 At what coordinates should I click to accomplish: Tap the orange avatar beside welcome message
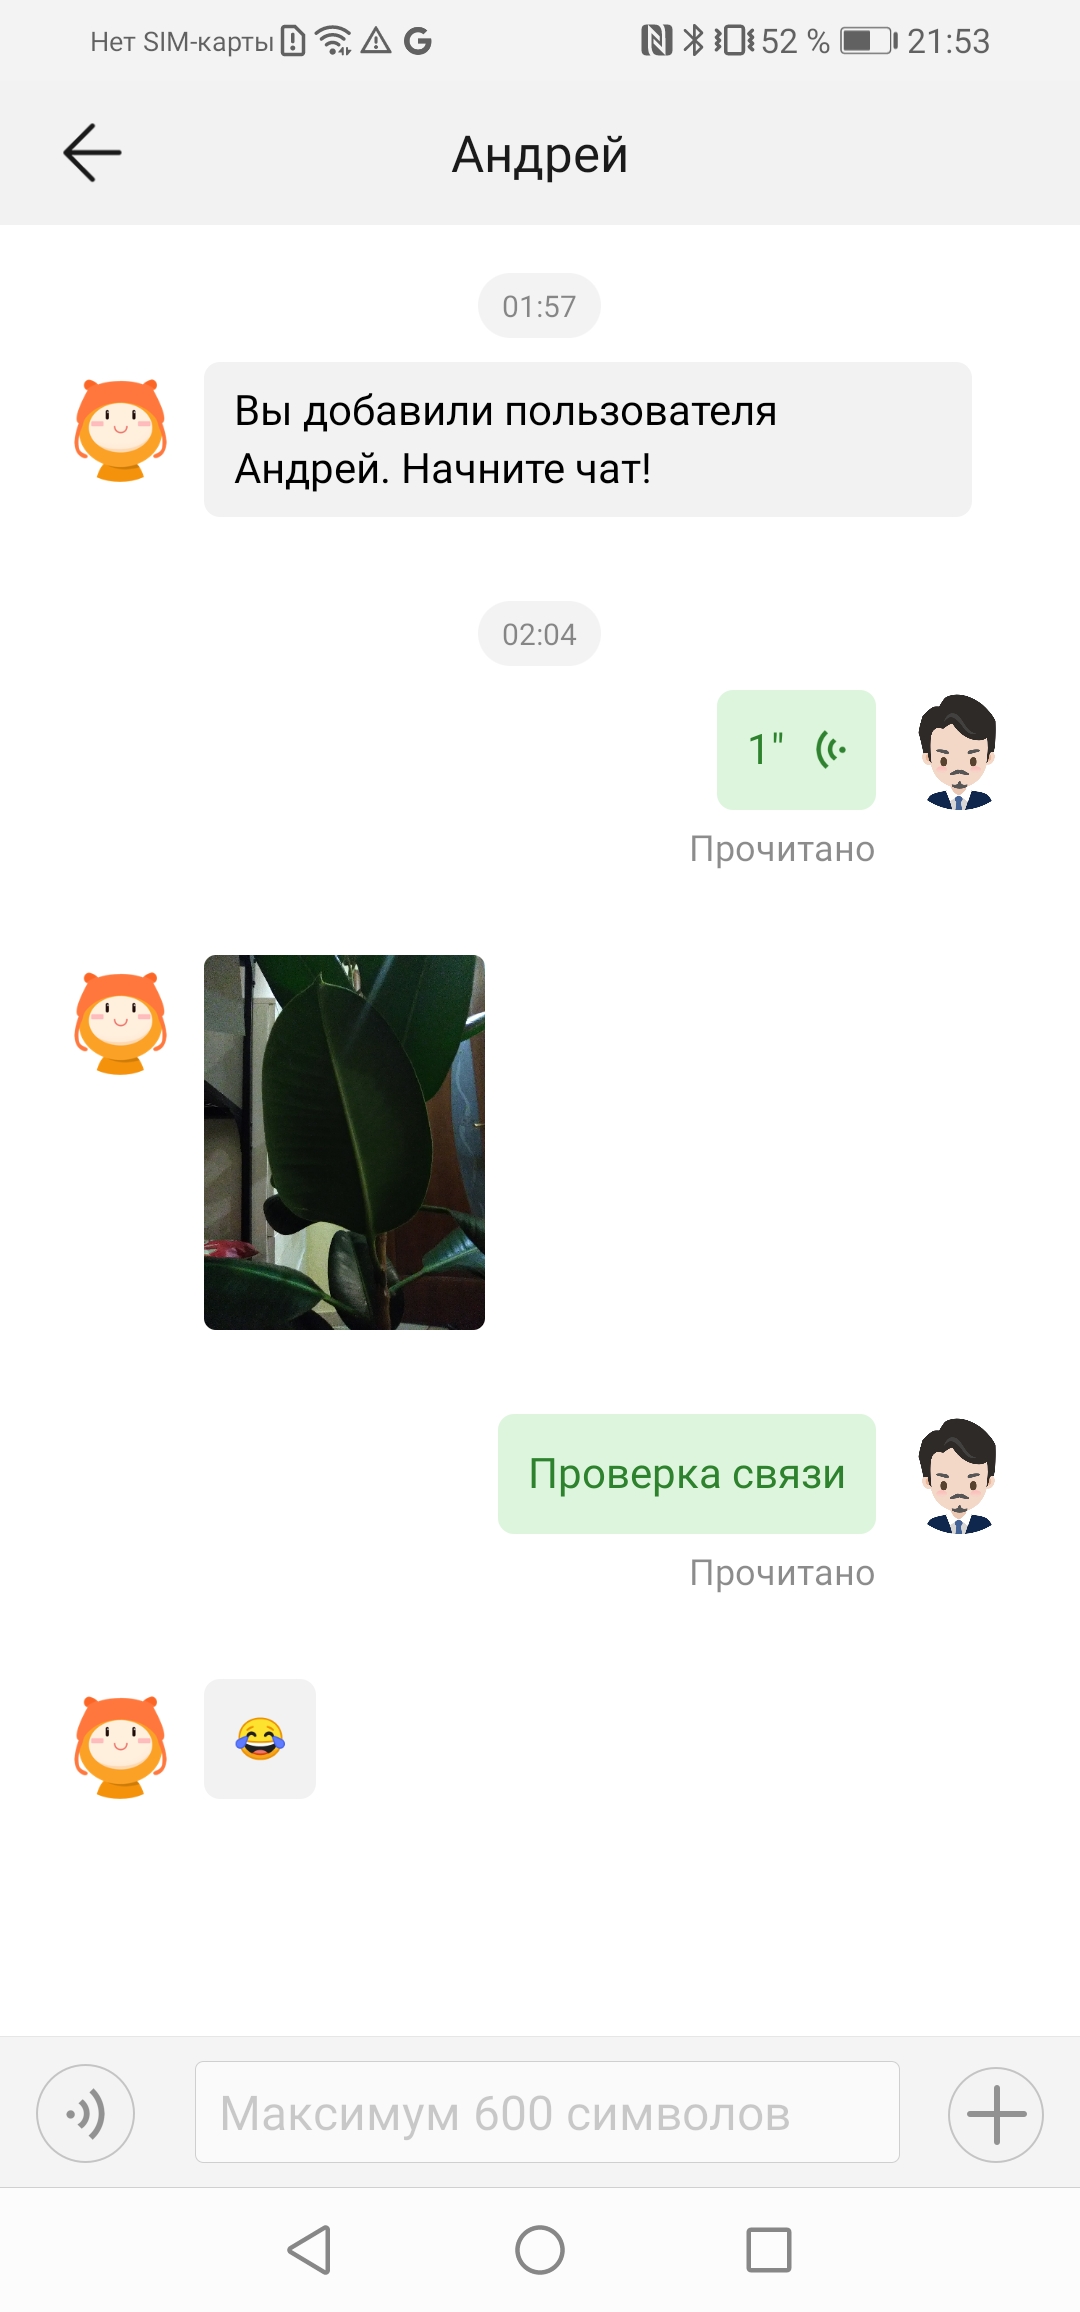[121, 431]
